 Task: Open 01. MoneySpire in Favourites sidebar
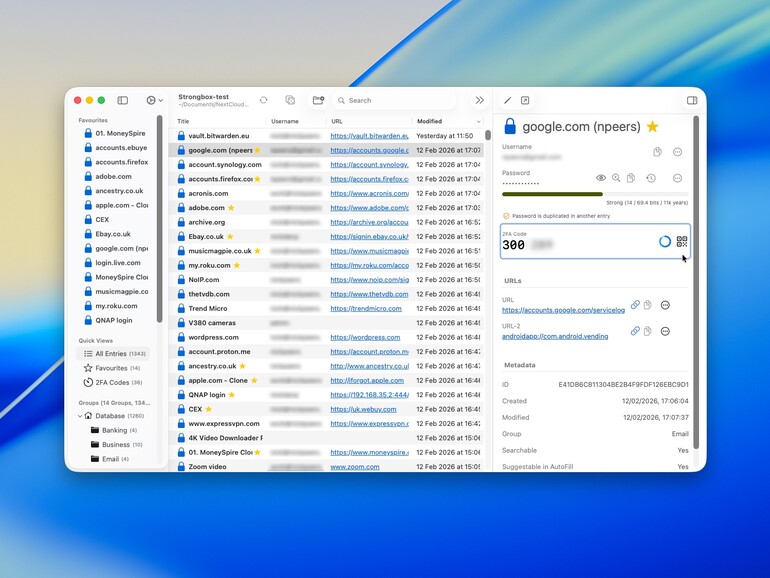click(x=115, y=133)
